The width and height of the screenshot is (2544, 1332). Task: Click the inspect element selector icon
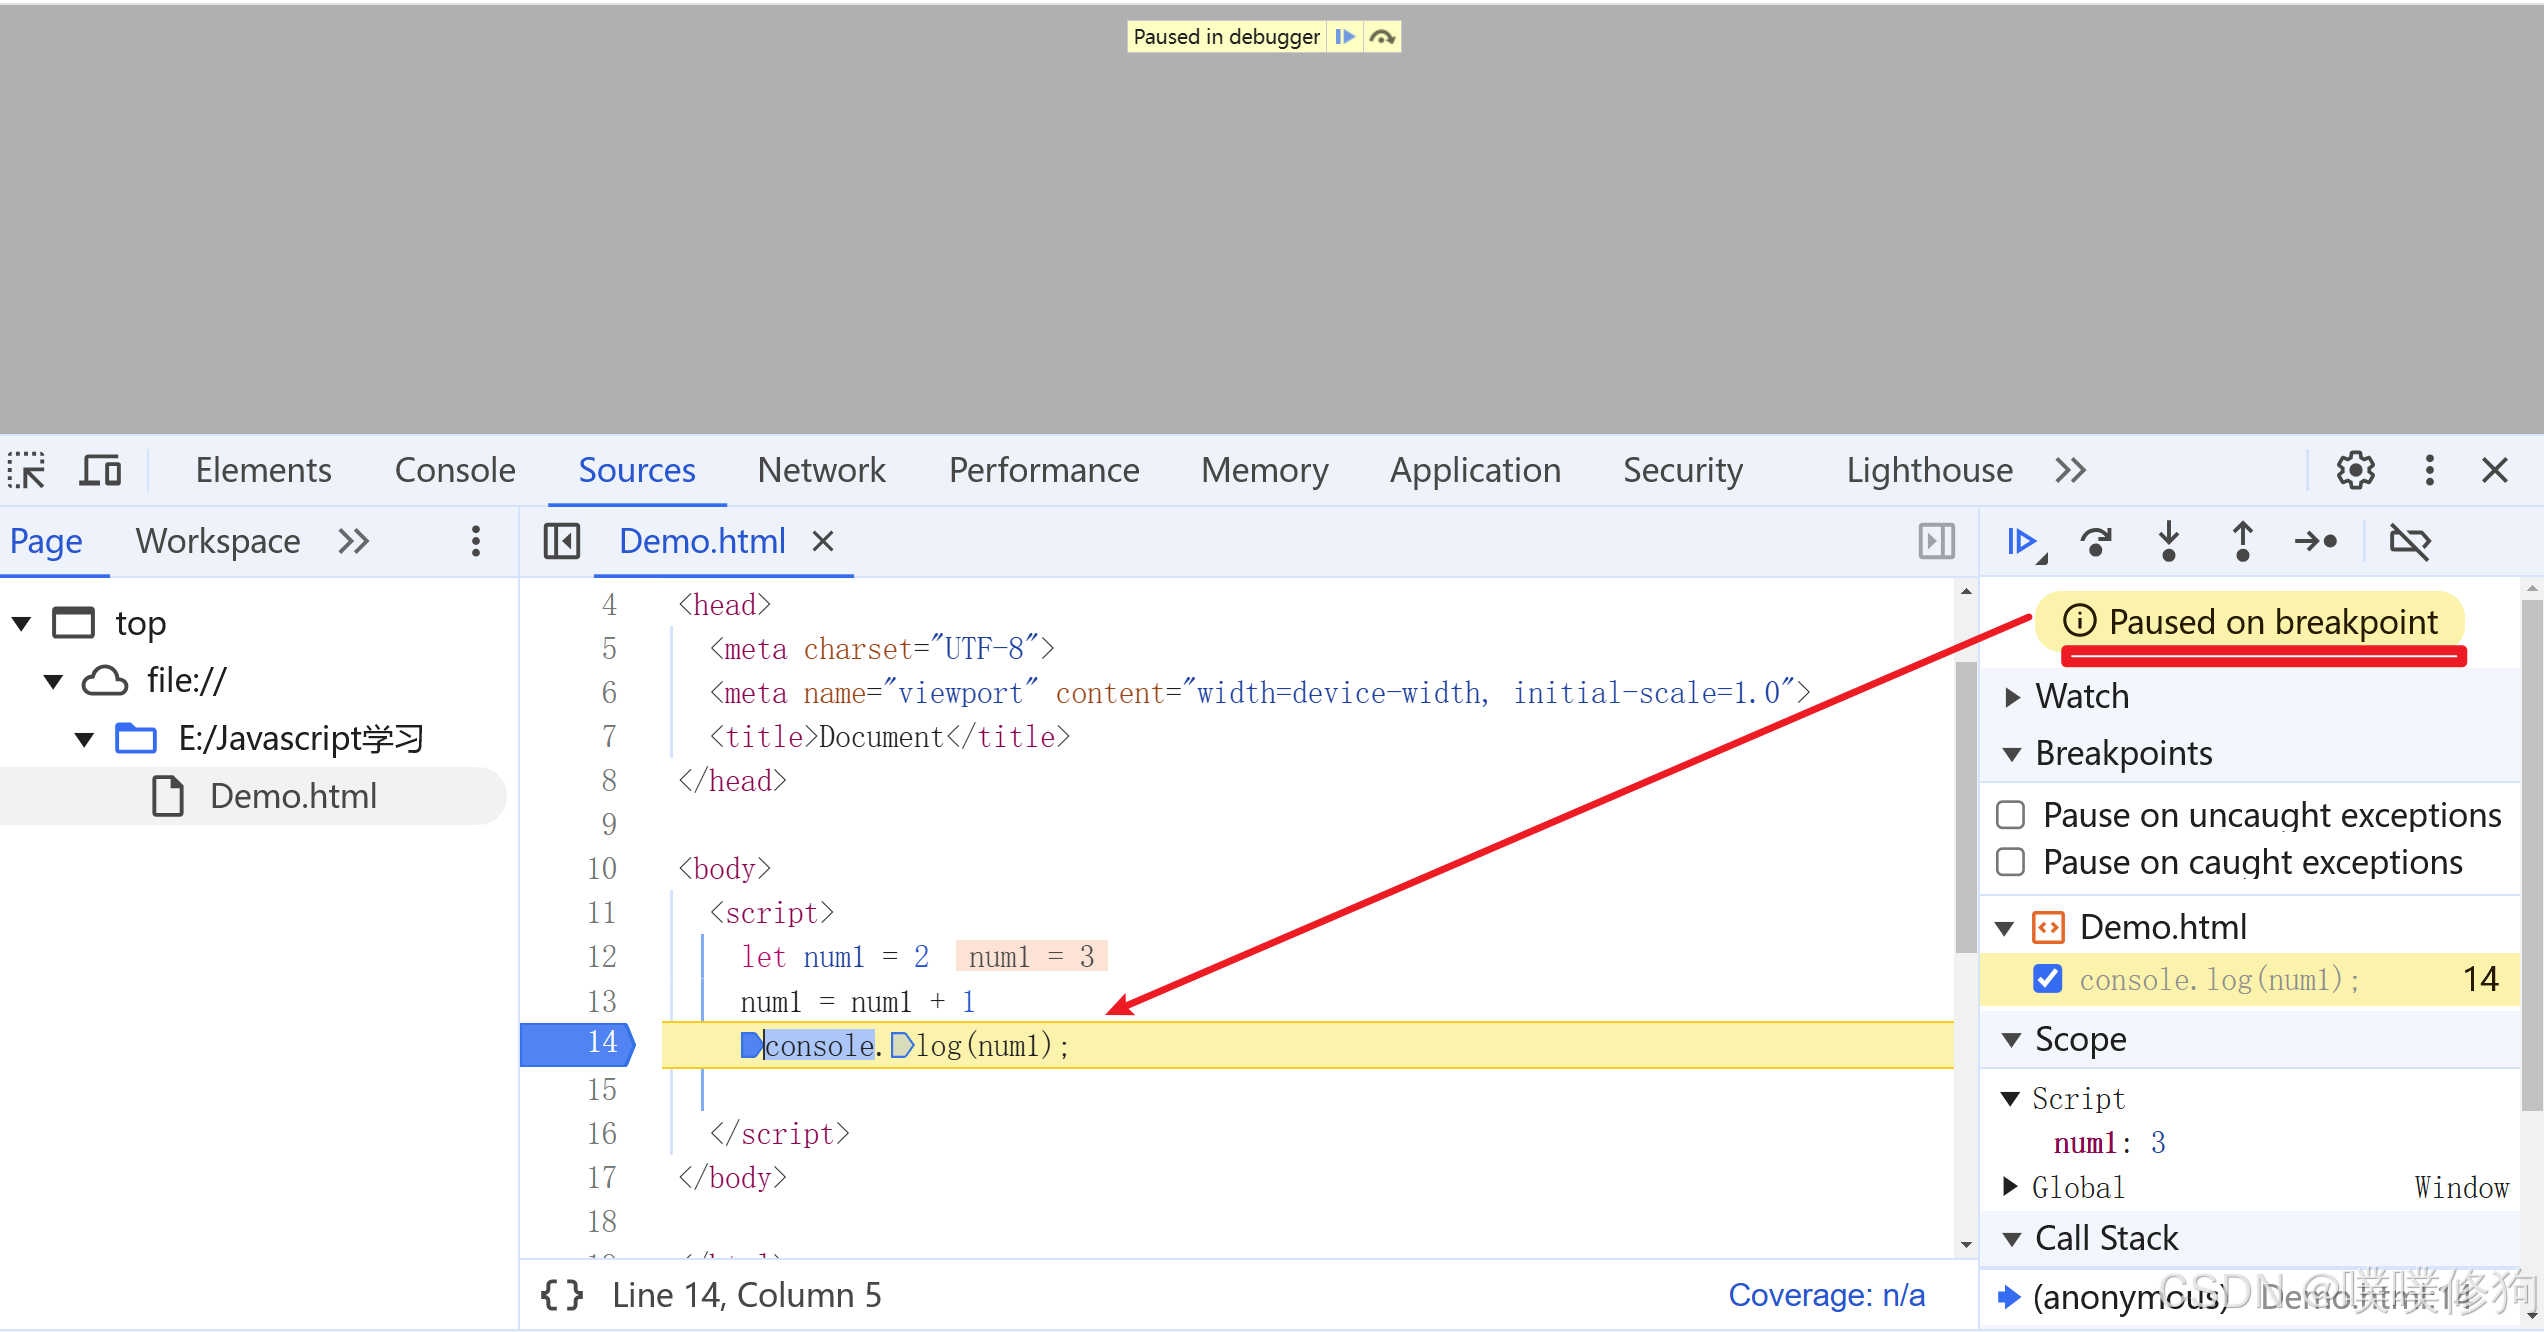pos(27,470)
